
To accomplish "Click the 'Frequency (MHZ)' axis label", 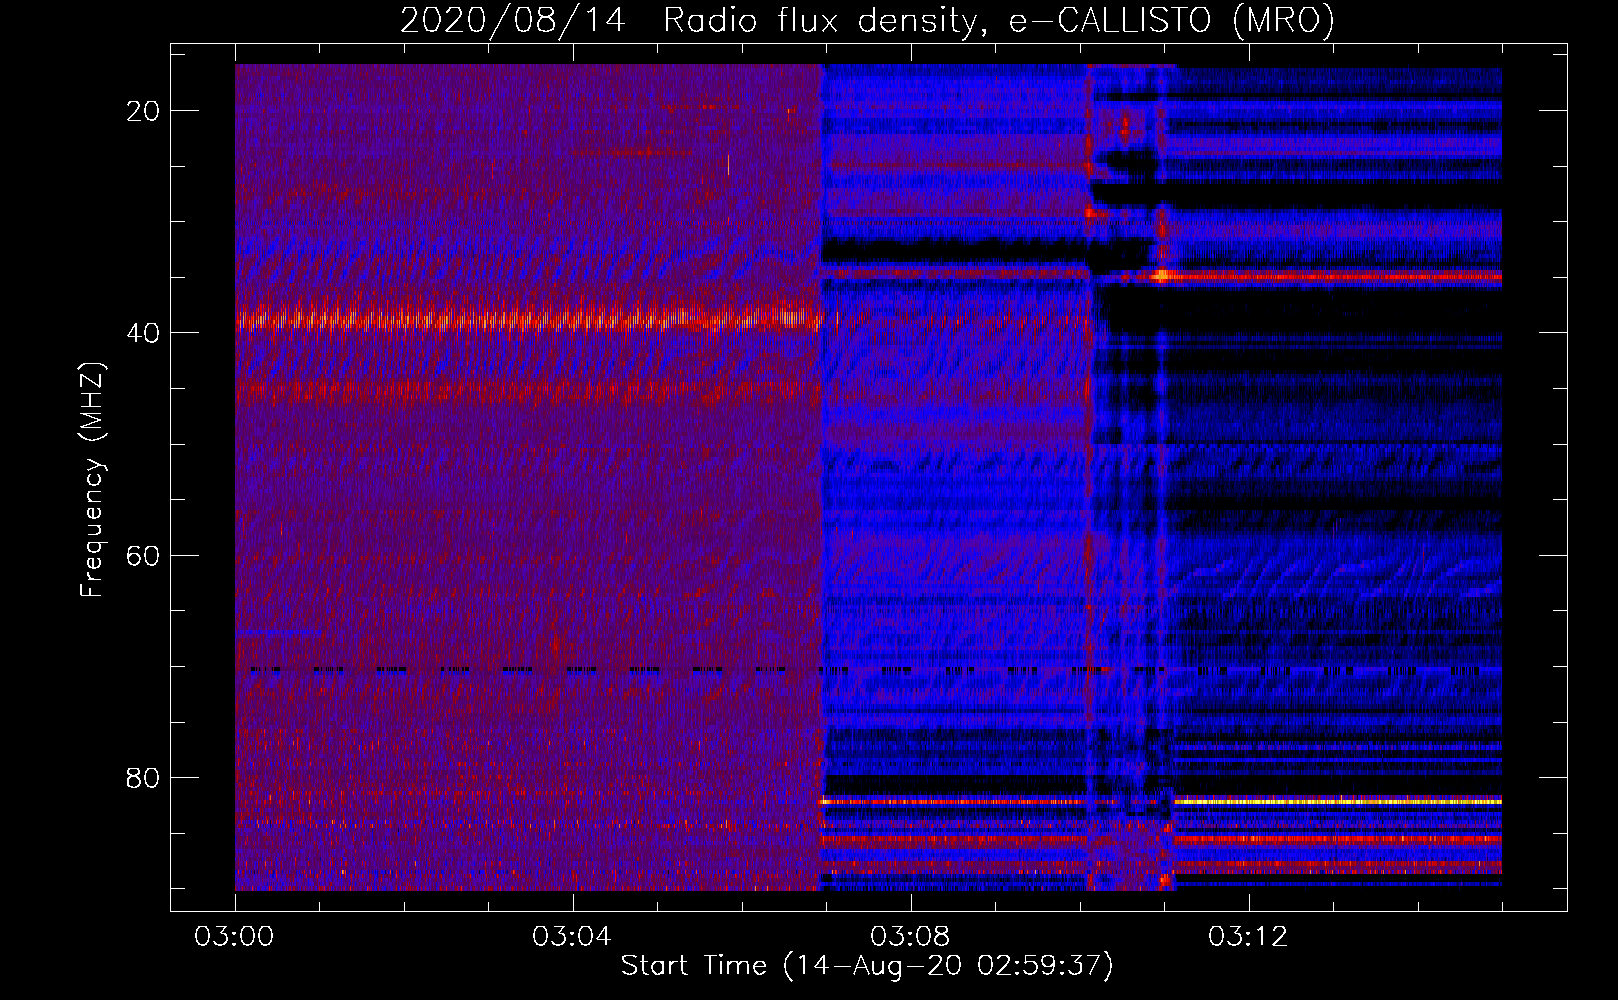I will [x=91, y=480].
